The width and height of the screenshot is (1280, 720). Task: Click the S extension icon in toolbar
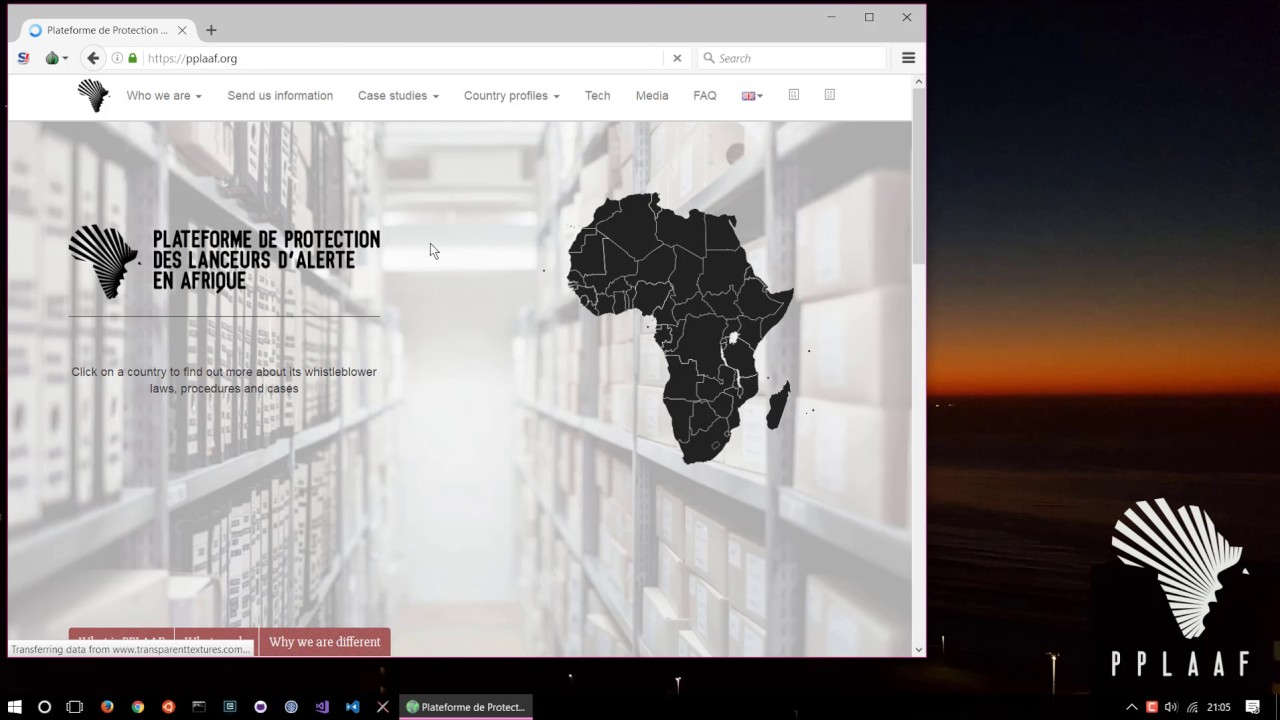(x=23, y=58)
